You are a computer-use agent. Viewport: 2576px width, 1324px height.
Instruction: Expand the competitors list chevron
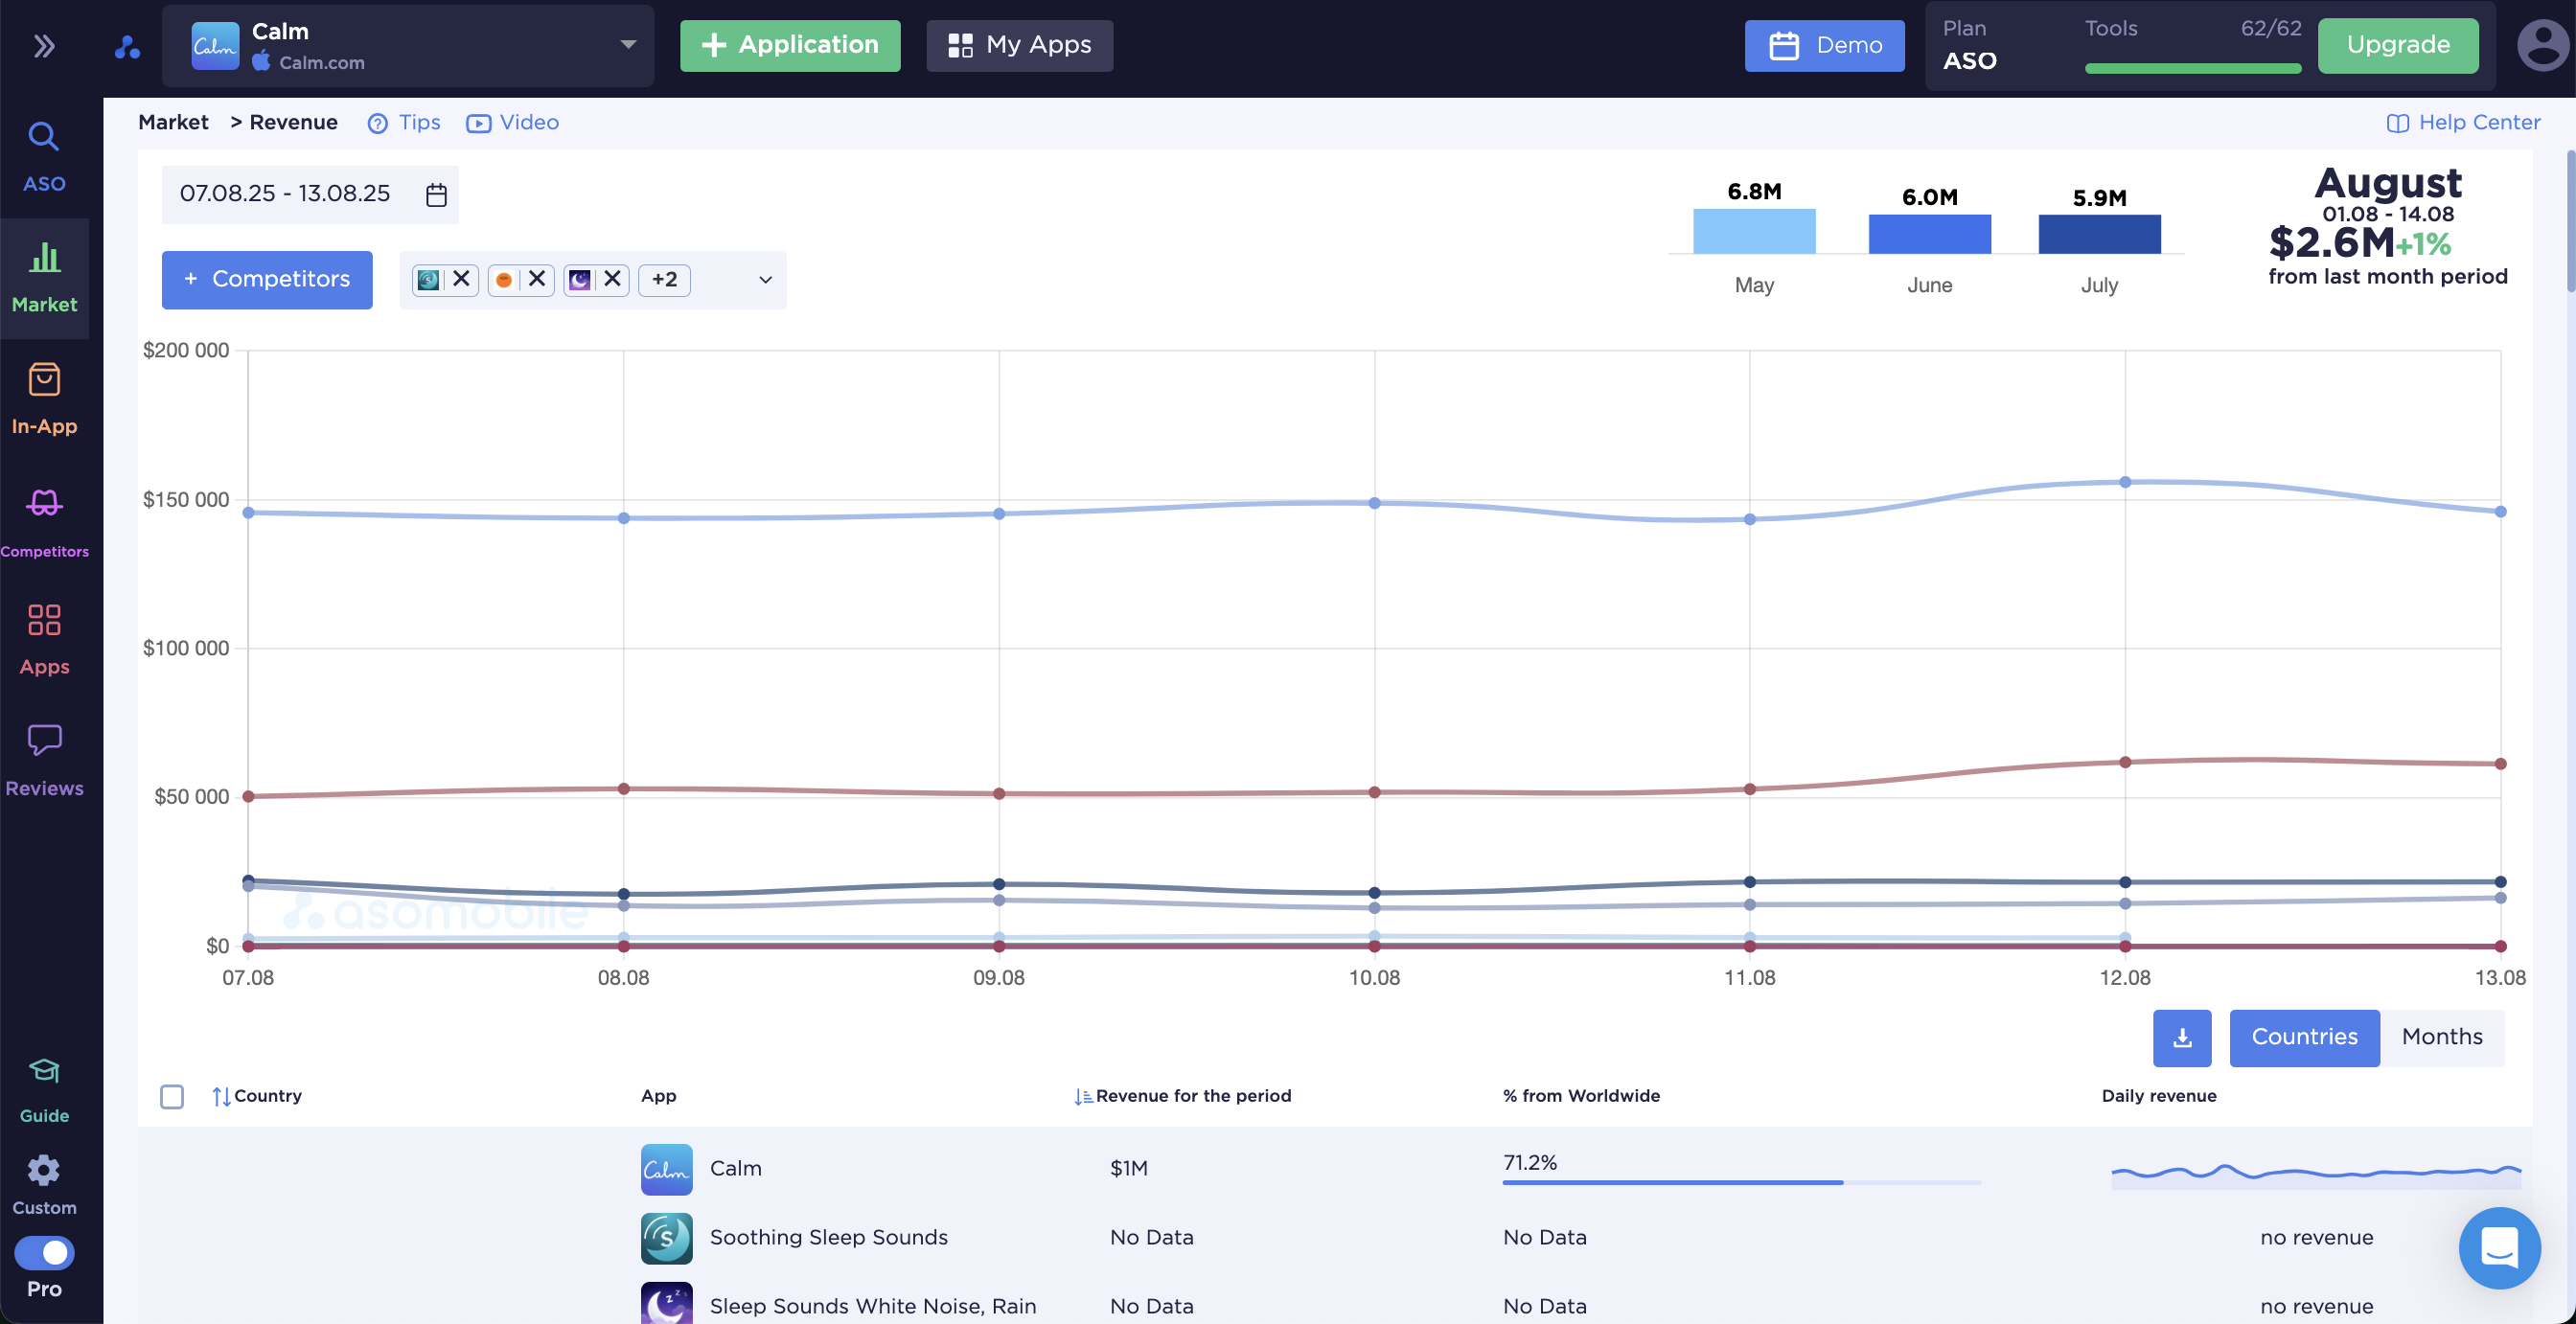point(766,280)
